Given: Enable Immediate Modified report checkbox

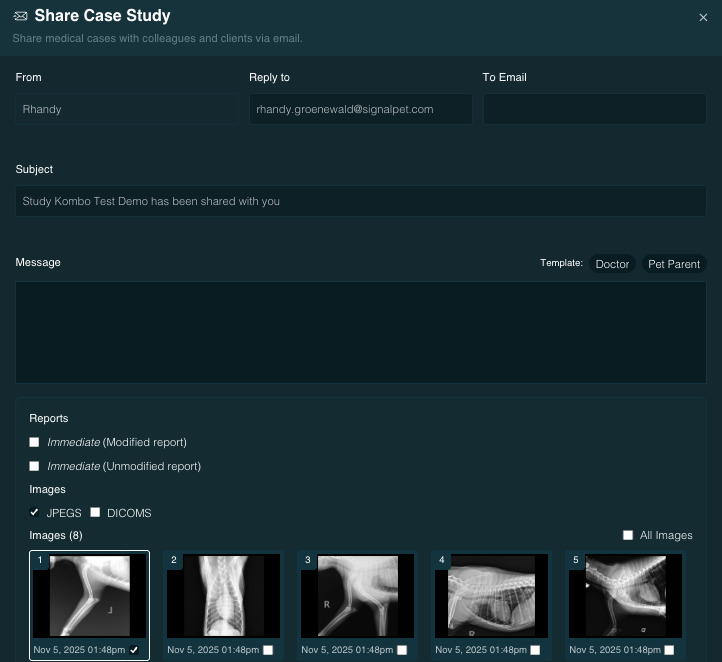Looking at the screenshot, I should tap(35, 442).
